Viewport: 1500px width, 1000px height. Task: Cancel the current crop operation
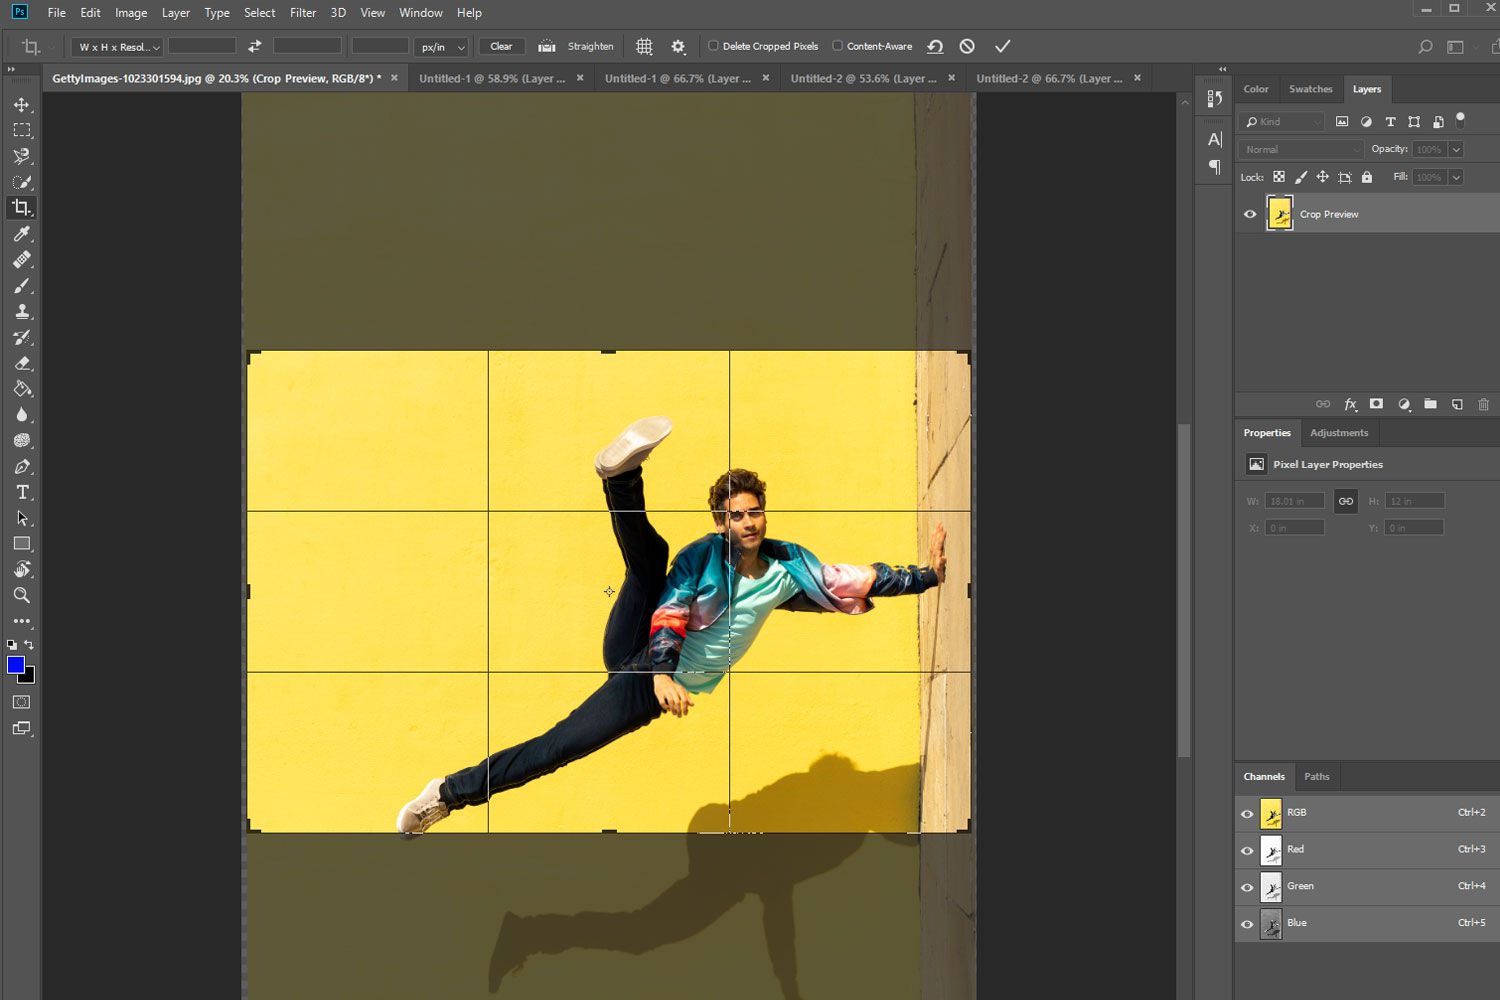pyautogui.click(x=967, y=46)
